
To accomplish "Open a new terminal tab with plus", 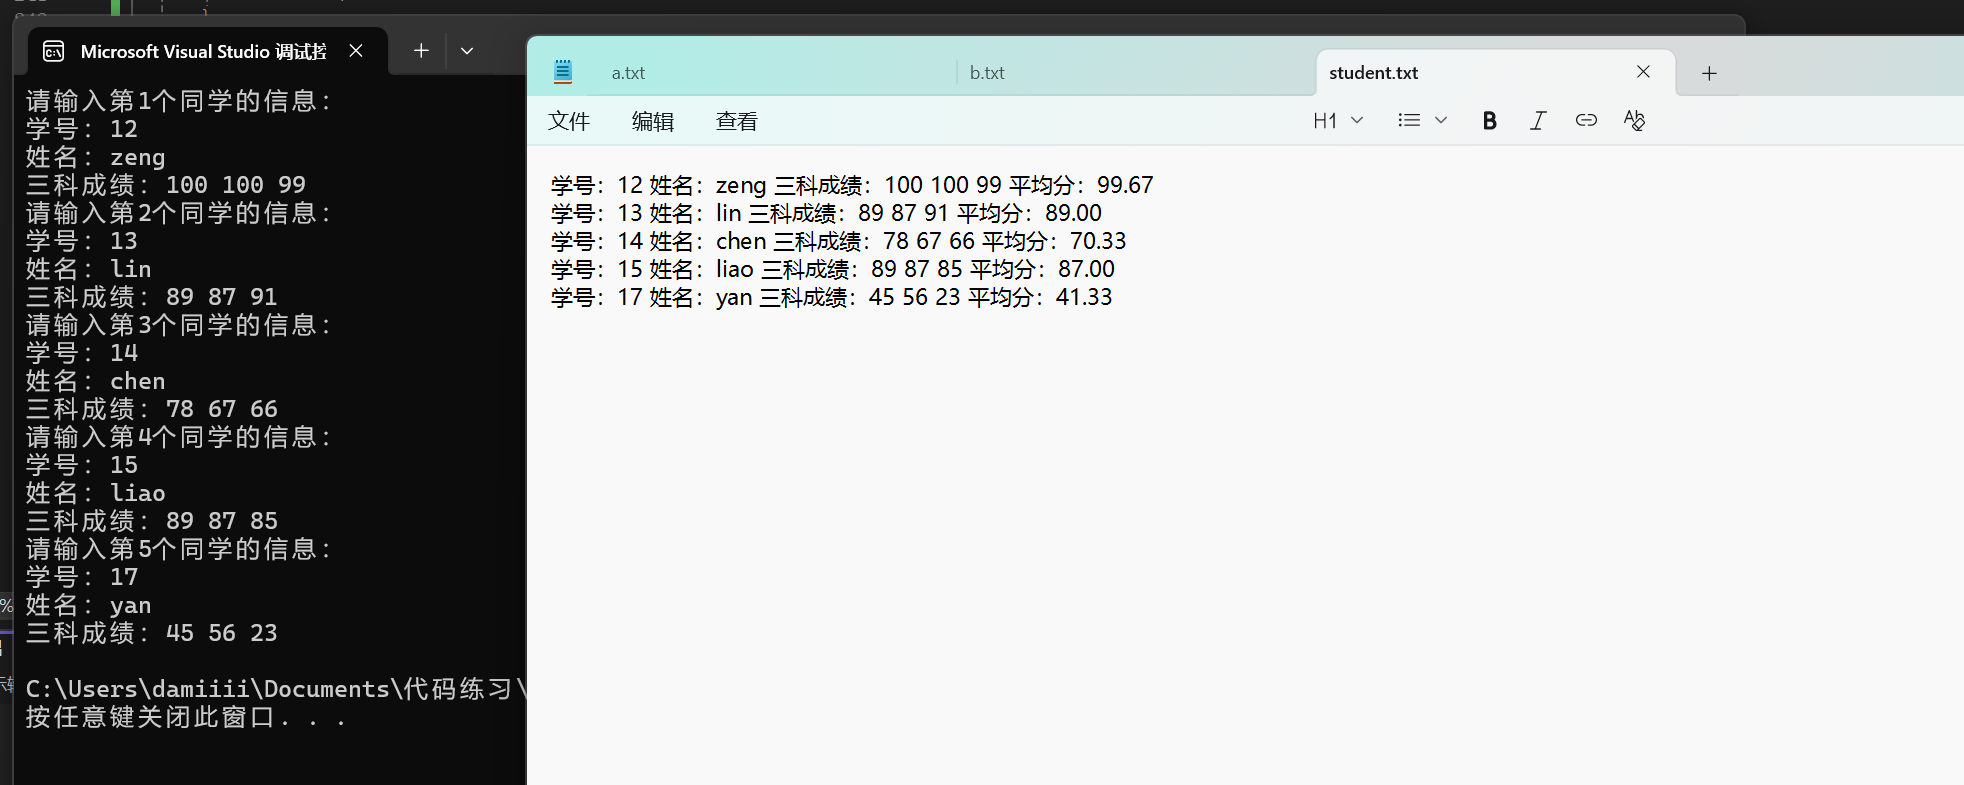I will tap(421, 50).
